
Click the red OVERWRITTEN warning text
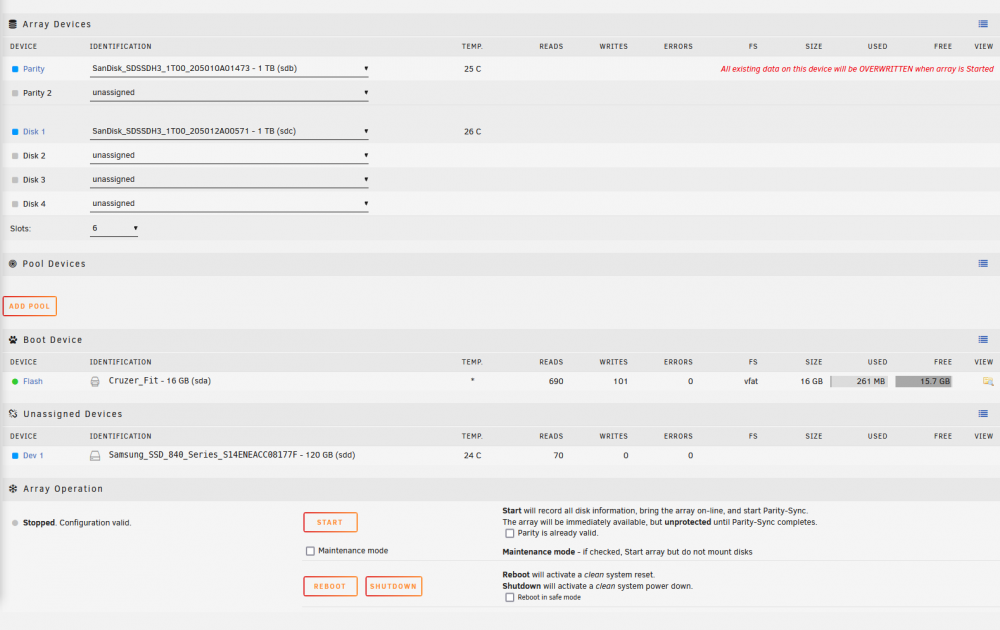point(857,69)
